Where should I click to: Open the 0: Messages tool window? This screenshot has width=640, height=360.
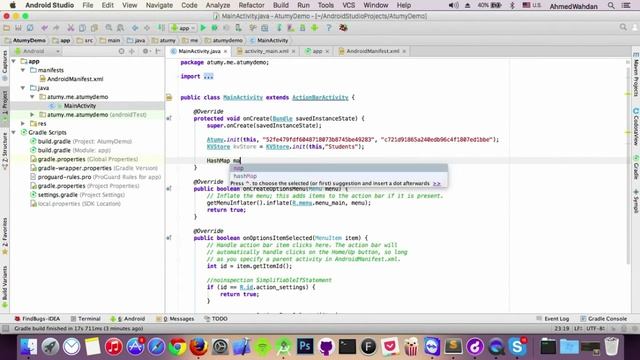click(175, 319)
